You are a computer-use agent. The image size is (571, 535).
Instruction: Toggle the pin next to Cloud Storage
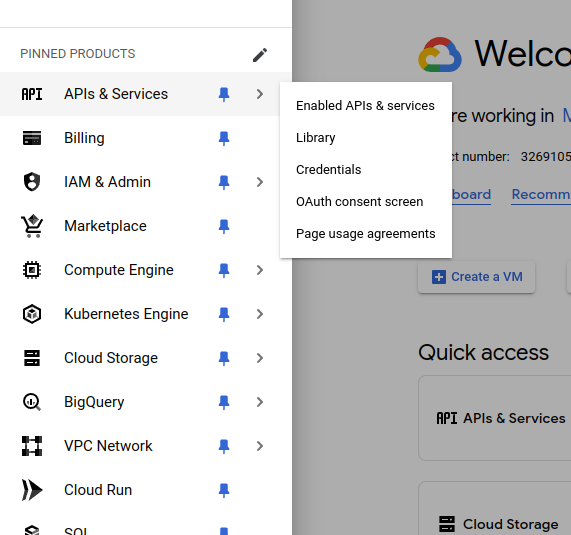click(224, 358)
